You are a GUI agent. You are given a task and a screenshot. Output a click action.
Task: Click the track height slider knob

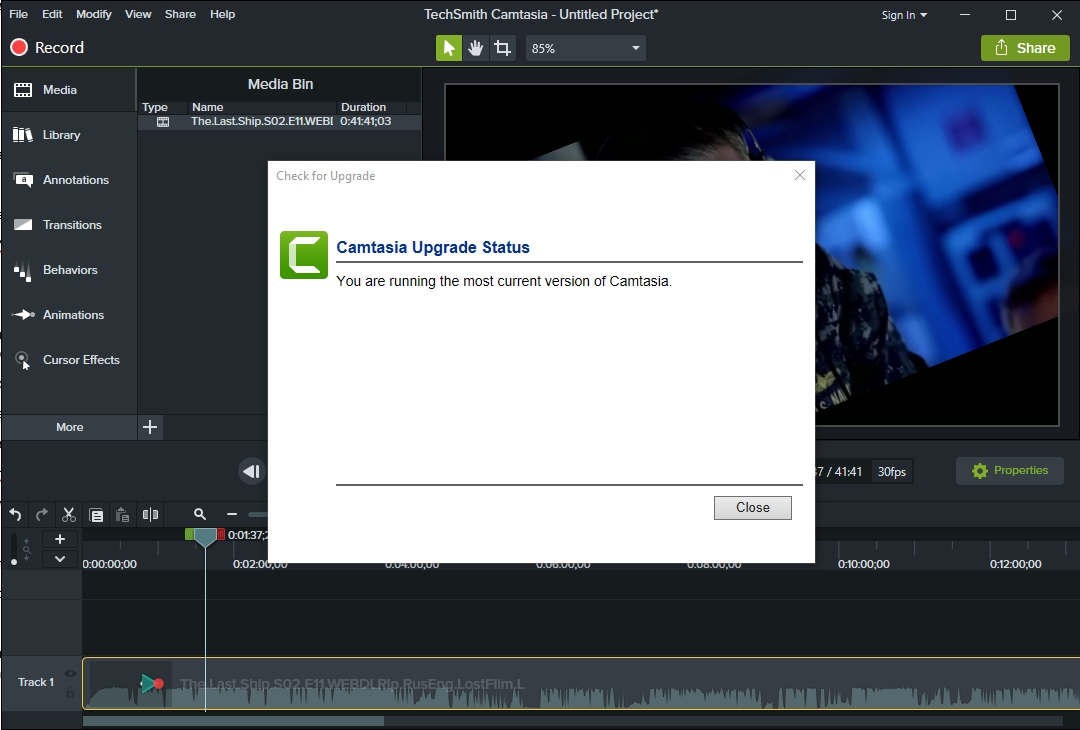pyautogui.click(x=14, y=562)
